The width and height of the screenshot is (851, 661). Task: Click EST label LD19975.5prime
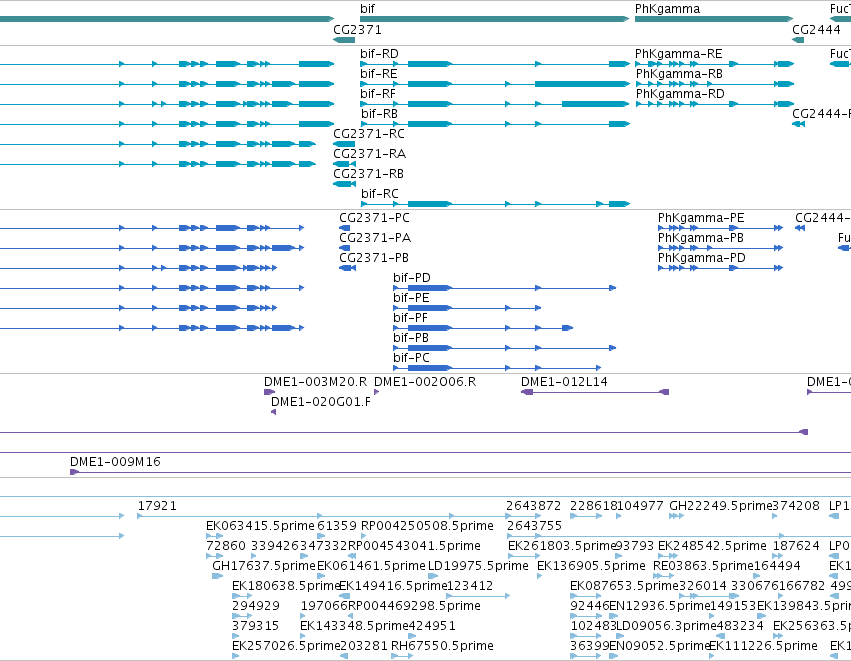[x=478, y=566]
